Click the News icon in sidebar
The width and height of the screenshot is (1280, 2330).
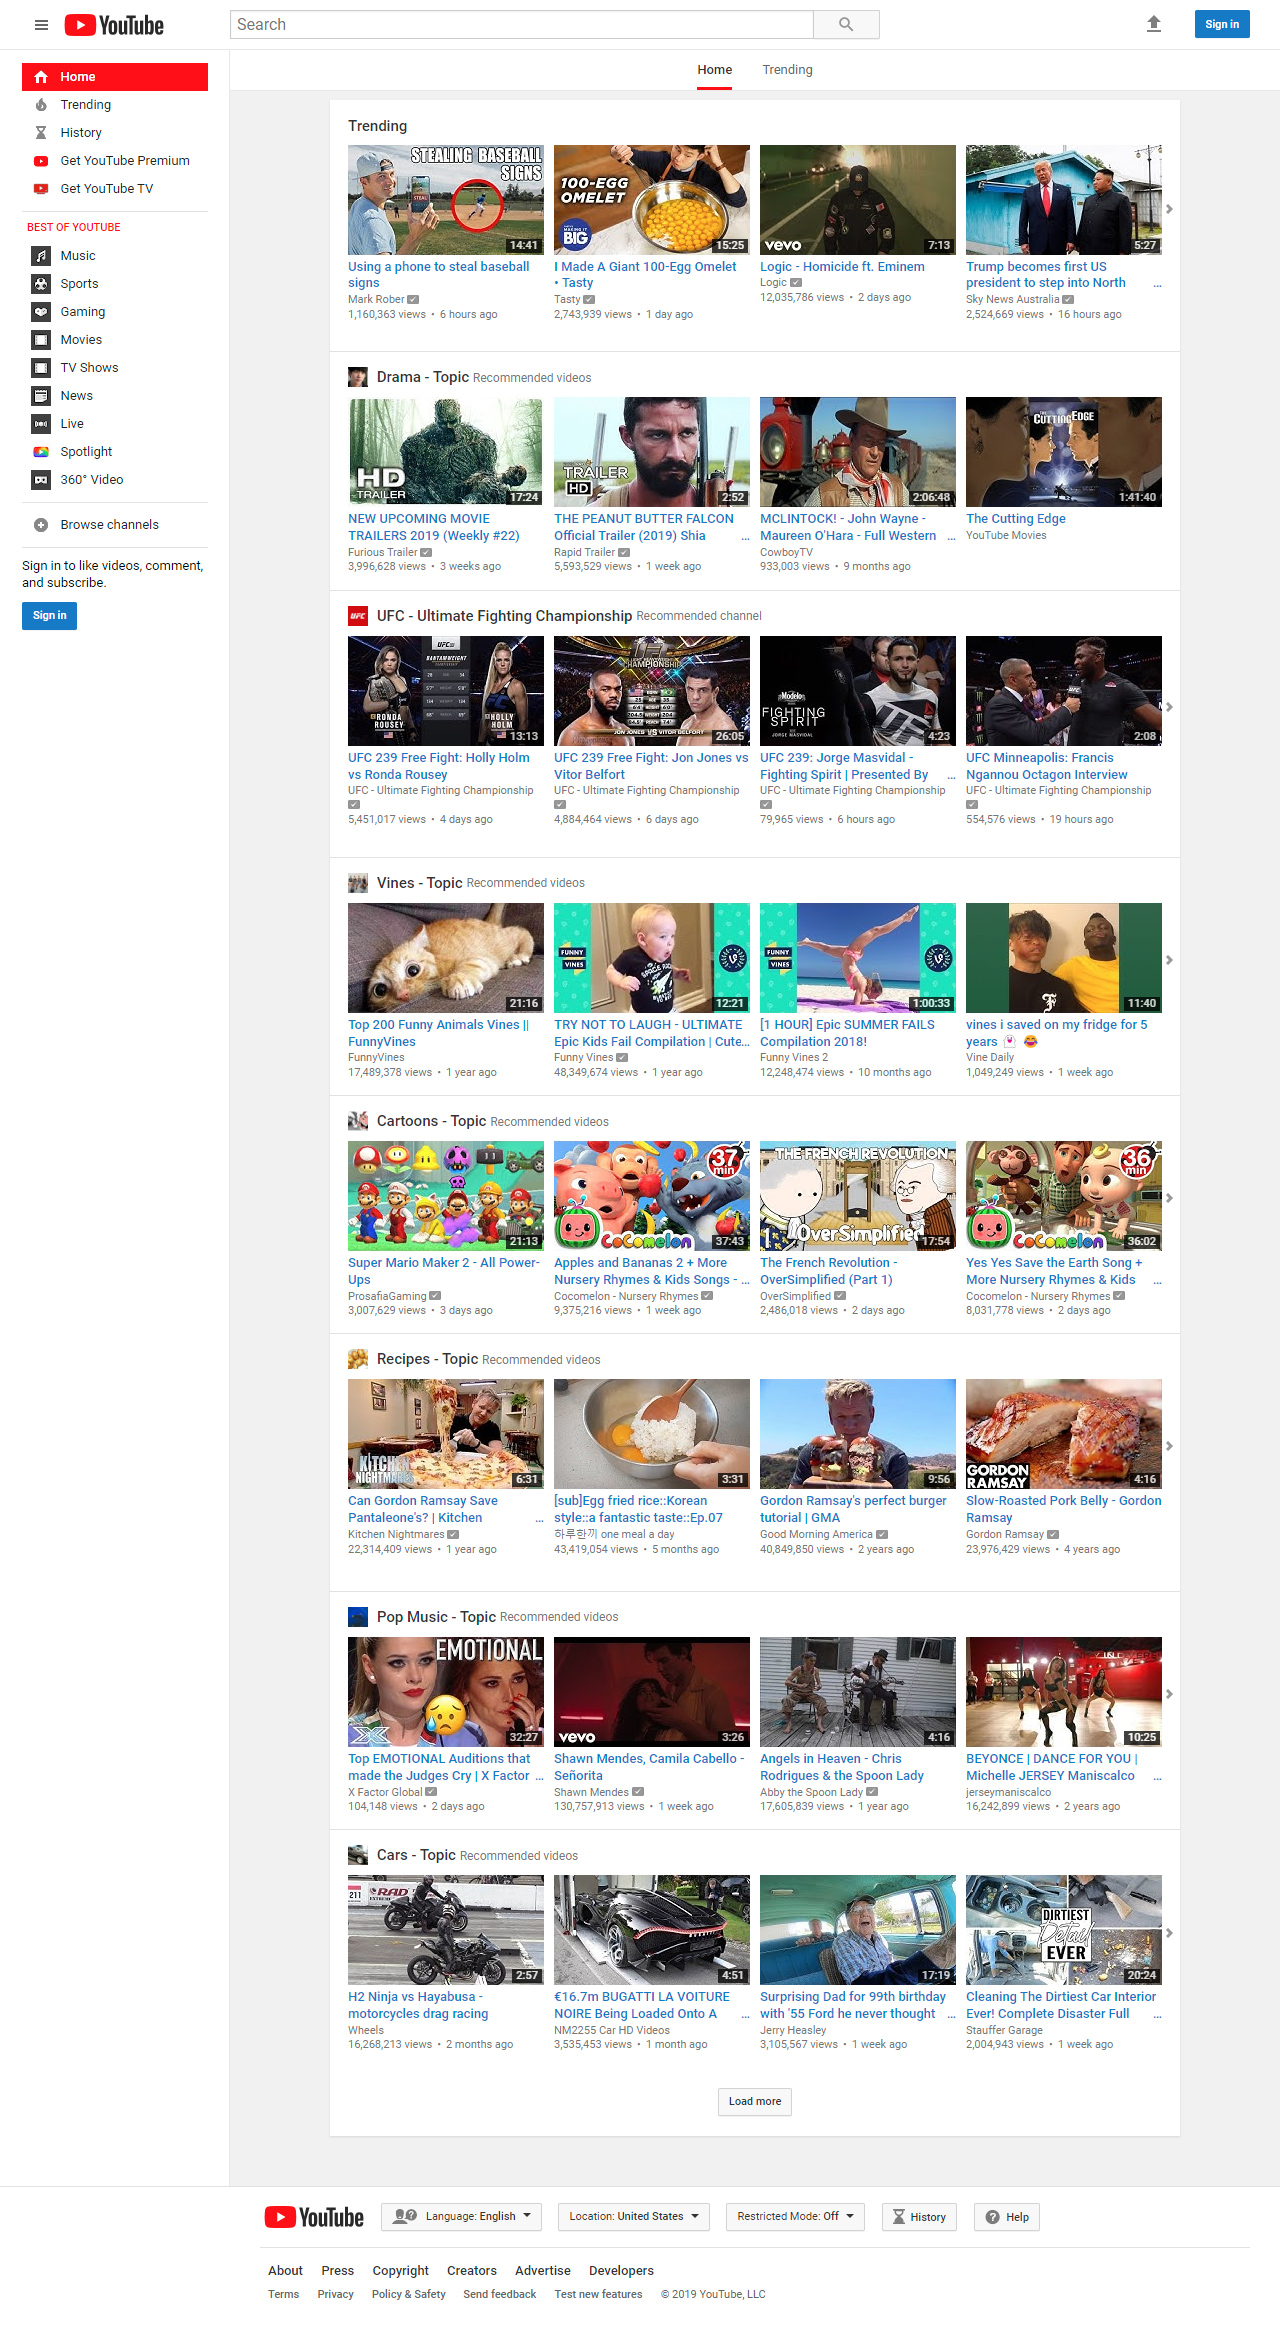point(41,396)
